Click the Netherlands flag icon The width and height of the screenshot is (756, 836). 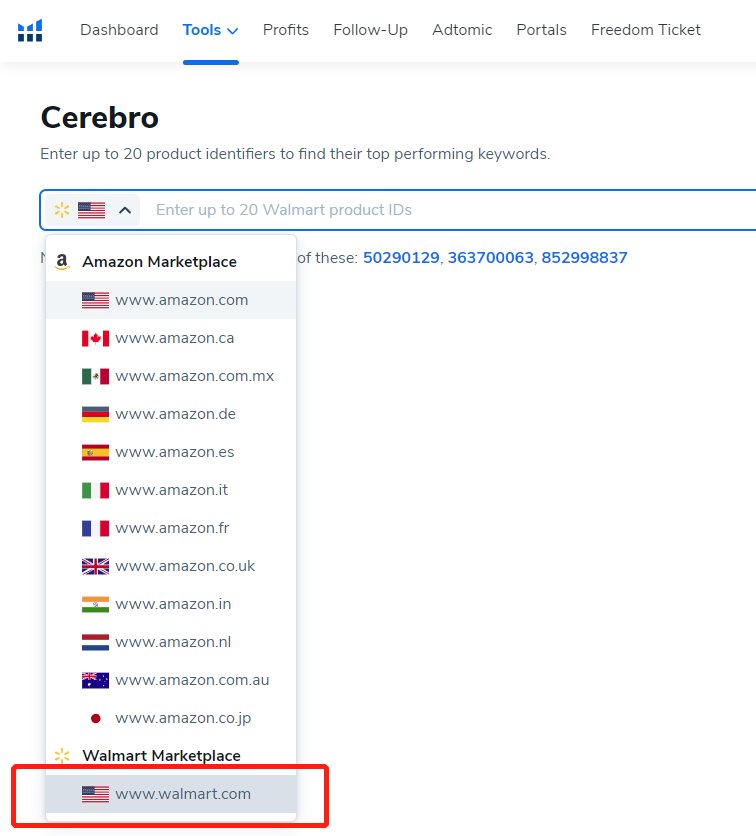(95, 642)
